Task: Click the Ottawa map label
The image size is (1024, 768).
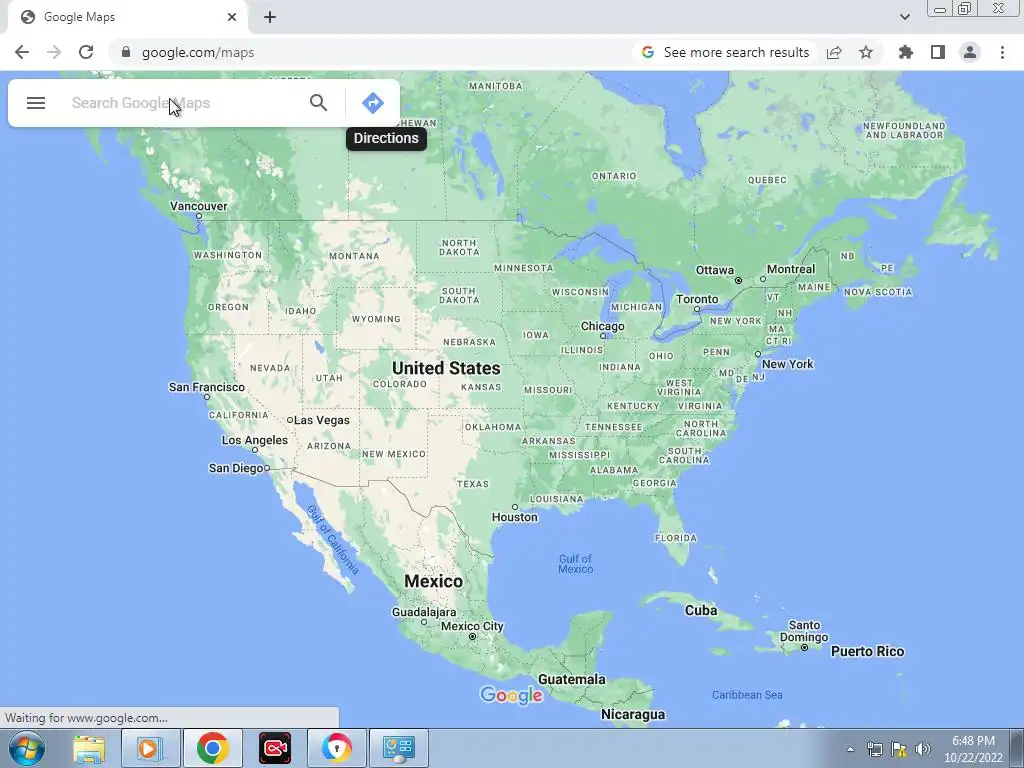Action: pos(714,270)
